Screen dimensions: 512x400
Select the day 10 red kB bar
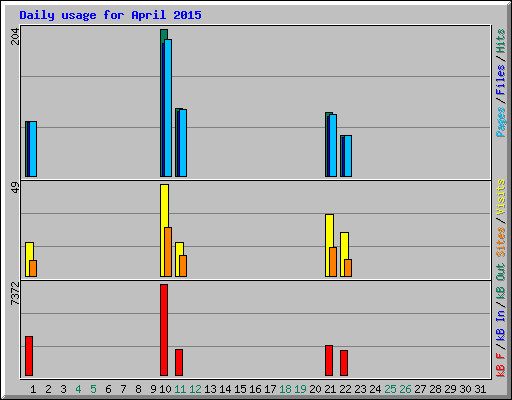click(x=164, y=330)
